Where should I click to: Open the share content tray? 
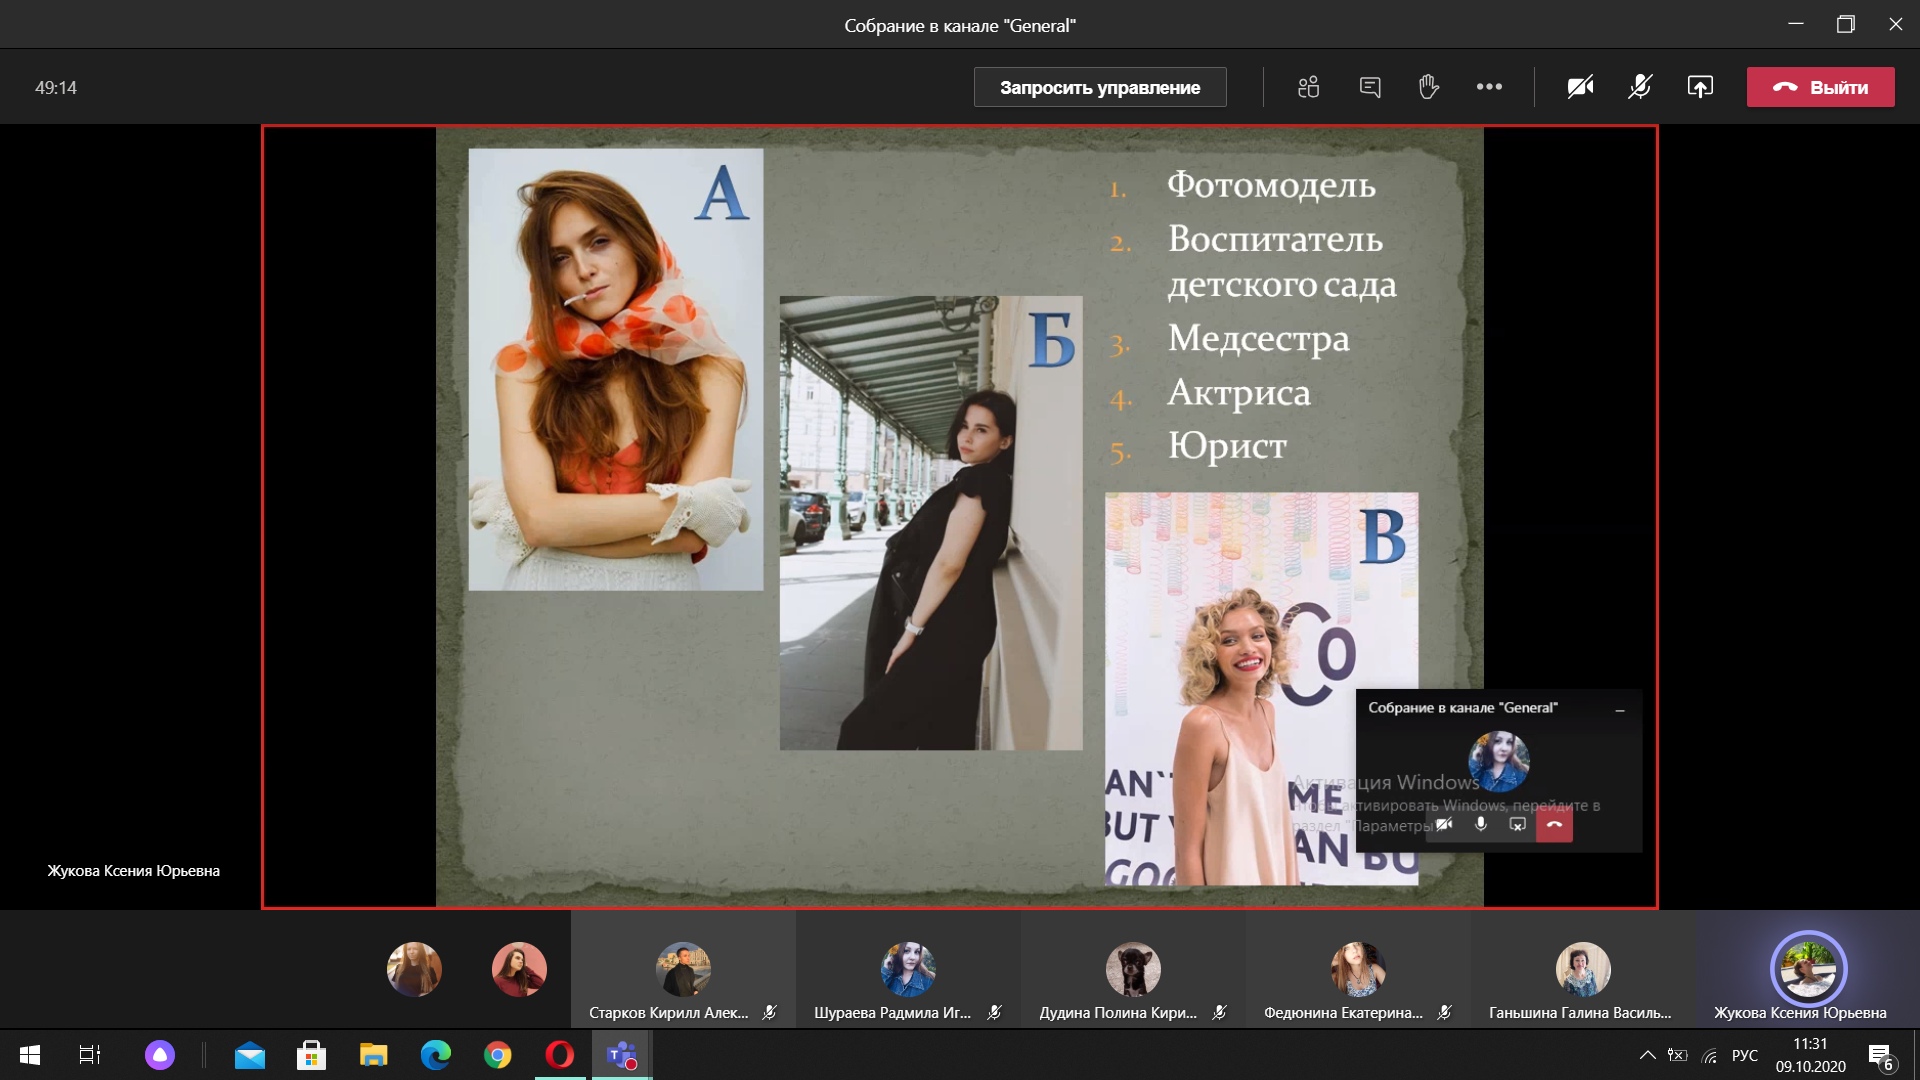pyautogui.click(x=1700, y=87)
